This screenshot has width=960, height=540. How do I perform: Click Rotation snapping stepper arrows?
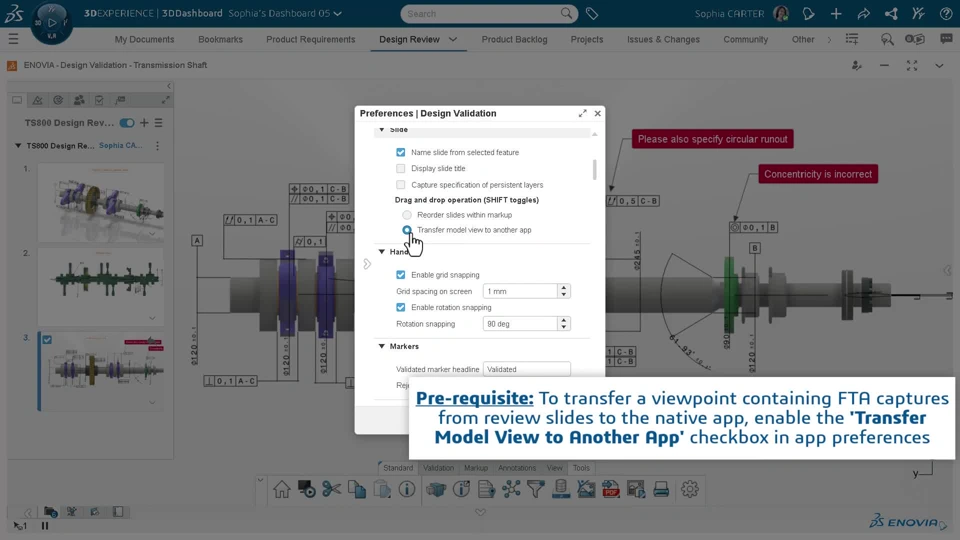pyautogui.click(x=563, y=323)
